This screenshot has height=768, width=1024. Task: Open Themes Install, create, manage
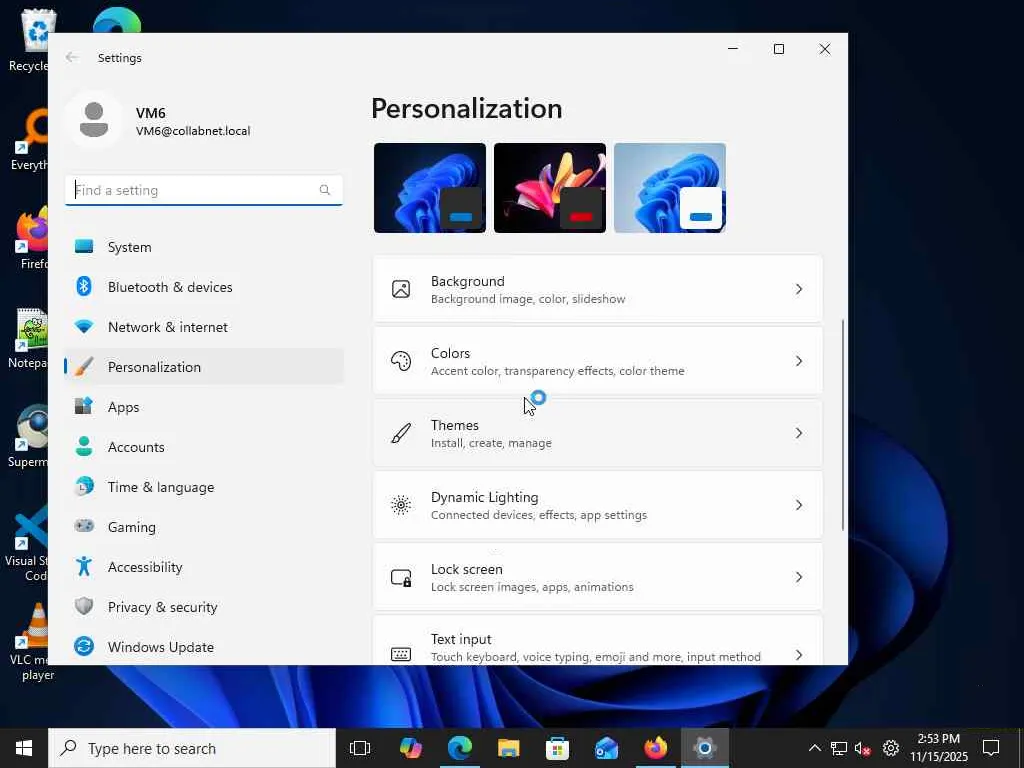[x=598, y=433]
